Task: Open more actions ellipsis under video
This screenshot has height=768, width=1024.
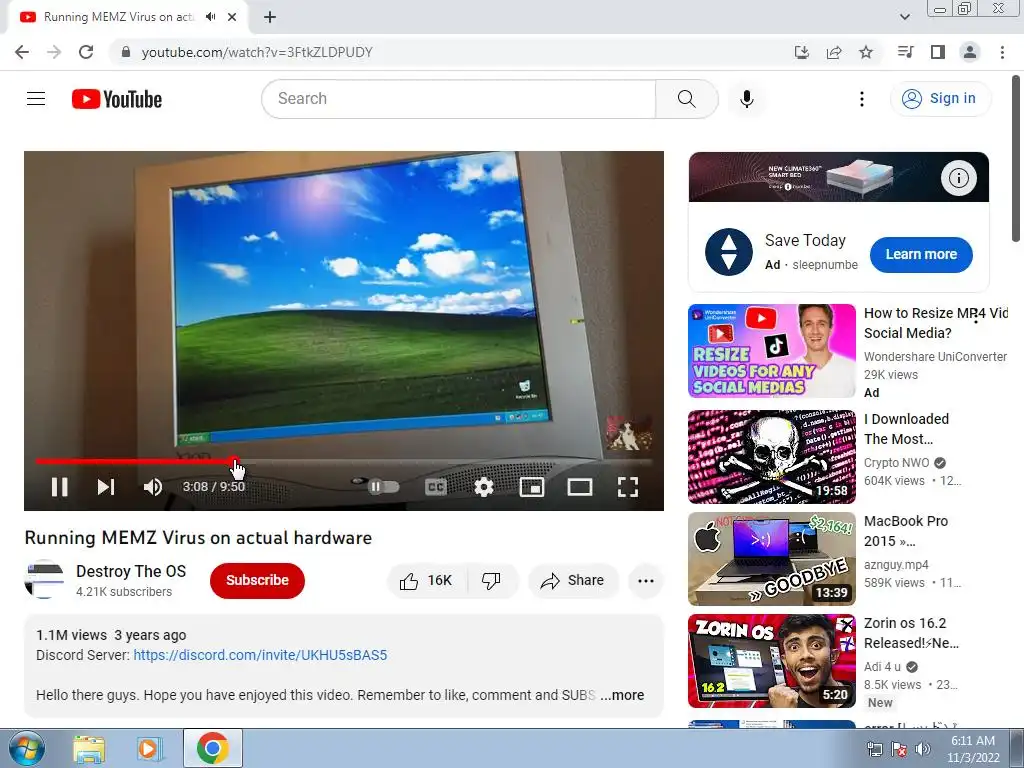Action: [646, 581]
